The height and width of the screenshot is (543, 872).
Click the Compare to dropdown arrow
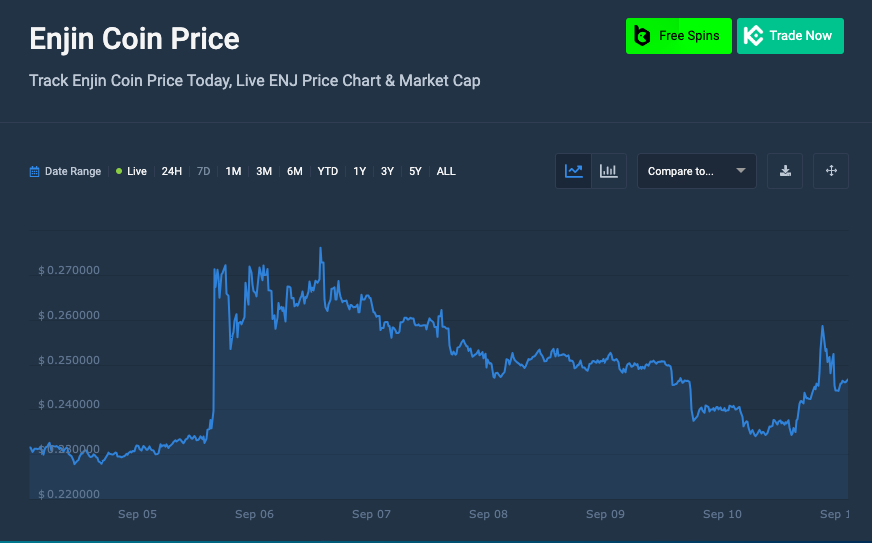tap(741, 171)
